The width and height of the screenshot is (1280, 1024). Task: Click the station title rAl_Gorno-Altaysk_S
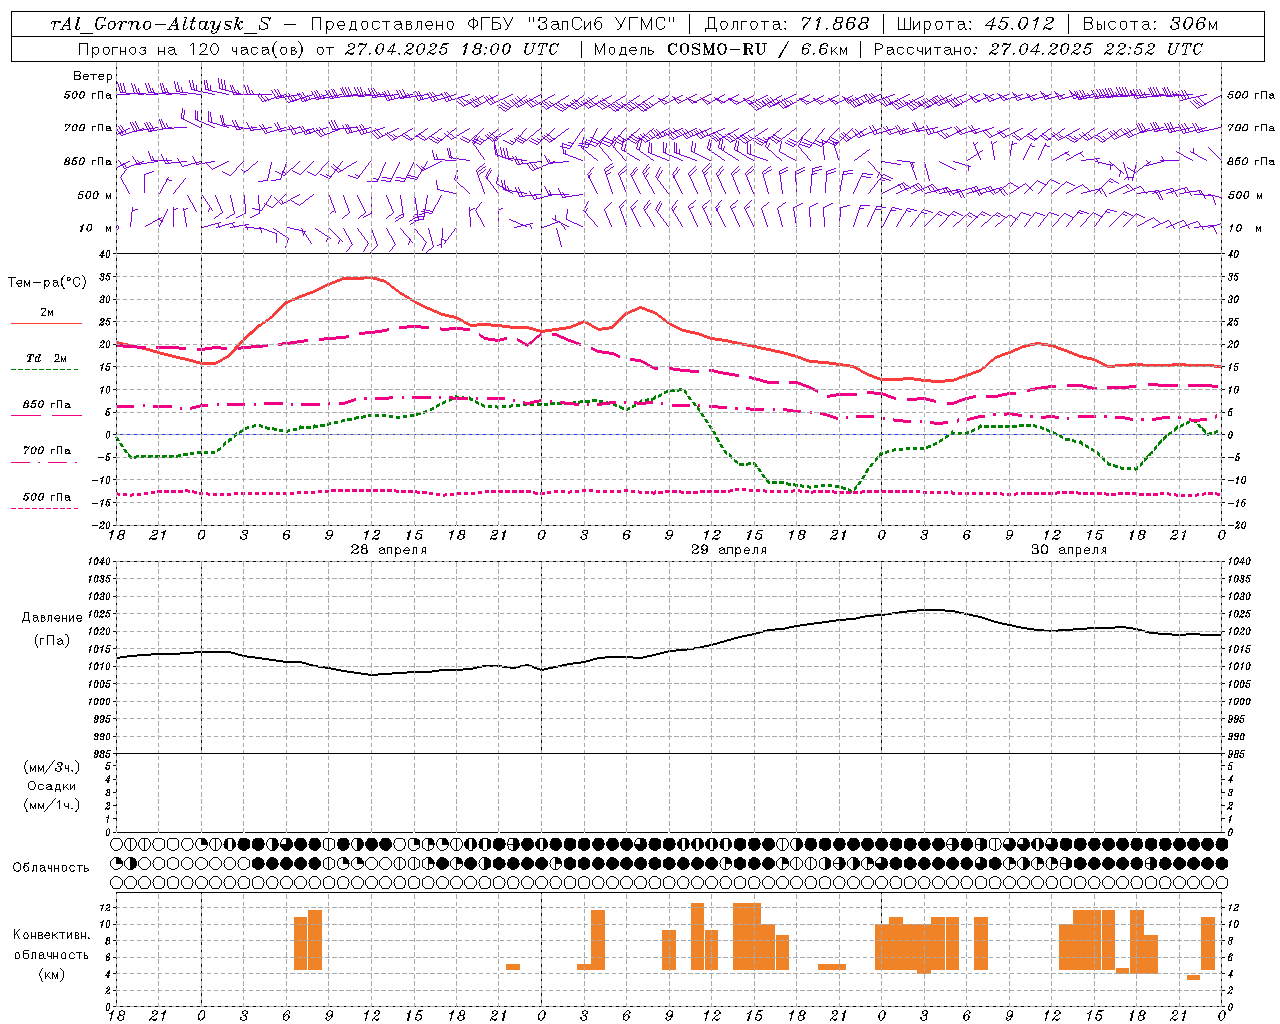click(160, 24)
